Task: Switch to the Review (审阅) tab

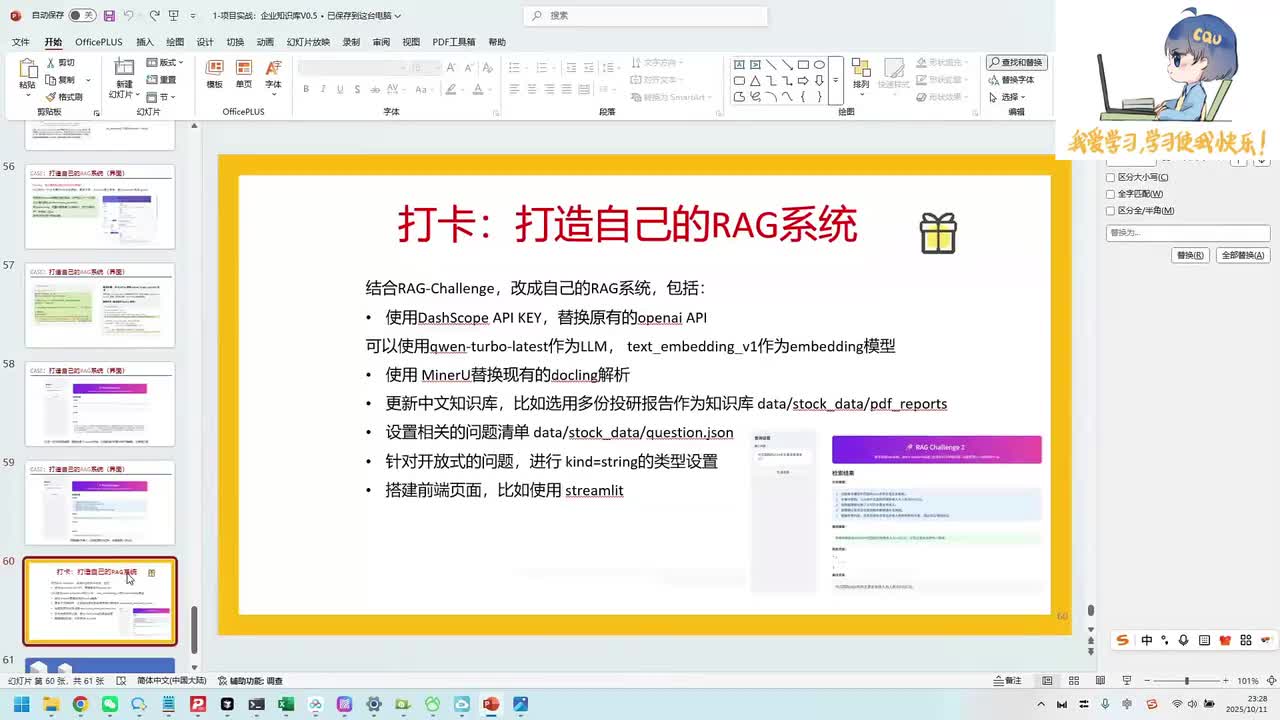Action: click(381, 42)
